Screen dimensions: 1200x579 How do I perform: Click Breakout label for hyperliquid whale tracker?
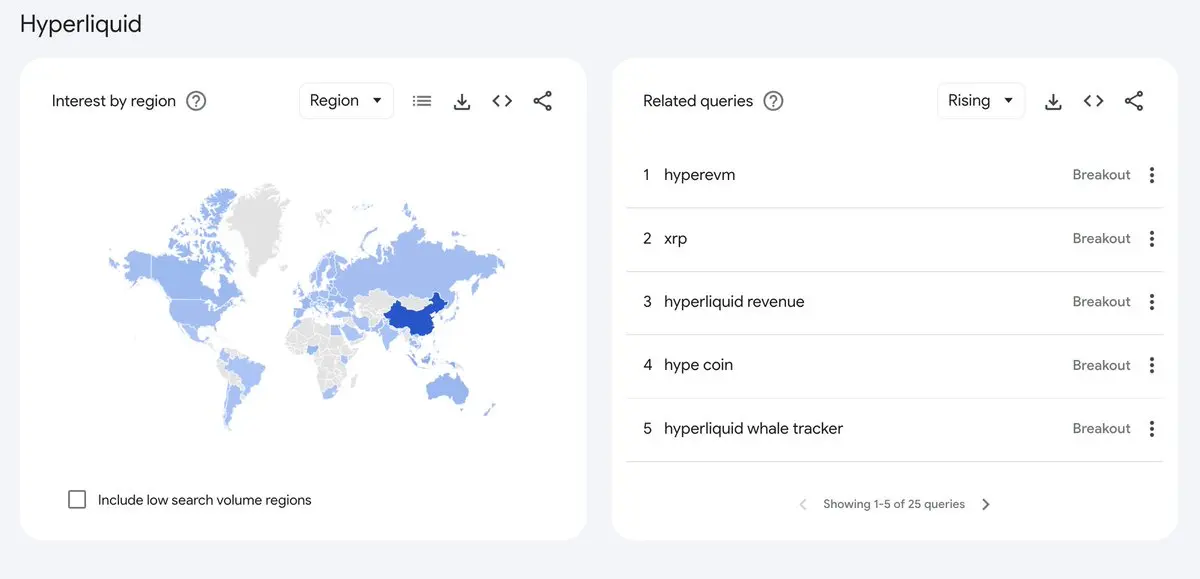pyautogui.click(x=1101, y=429)
